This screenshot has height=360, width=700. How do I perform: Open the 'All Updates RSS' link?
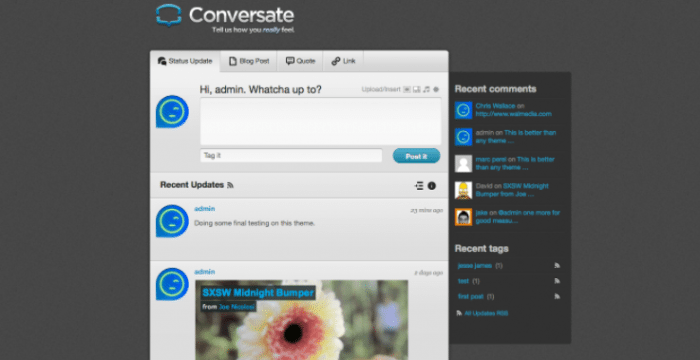(x=486, y=314)
